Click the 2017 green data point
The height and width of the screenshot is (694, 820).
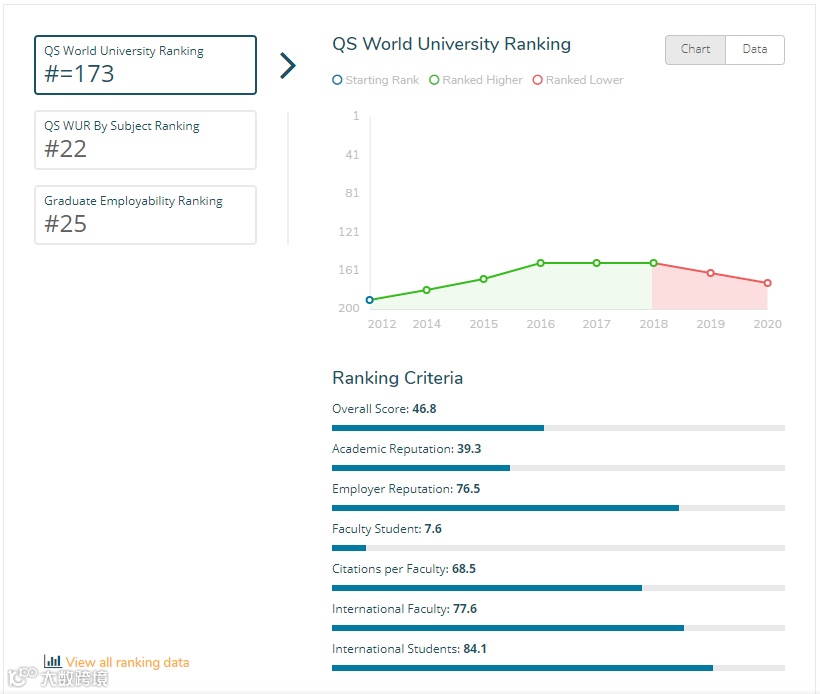tap(597, 263)
